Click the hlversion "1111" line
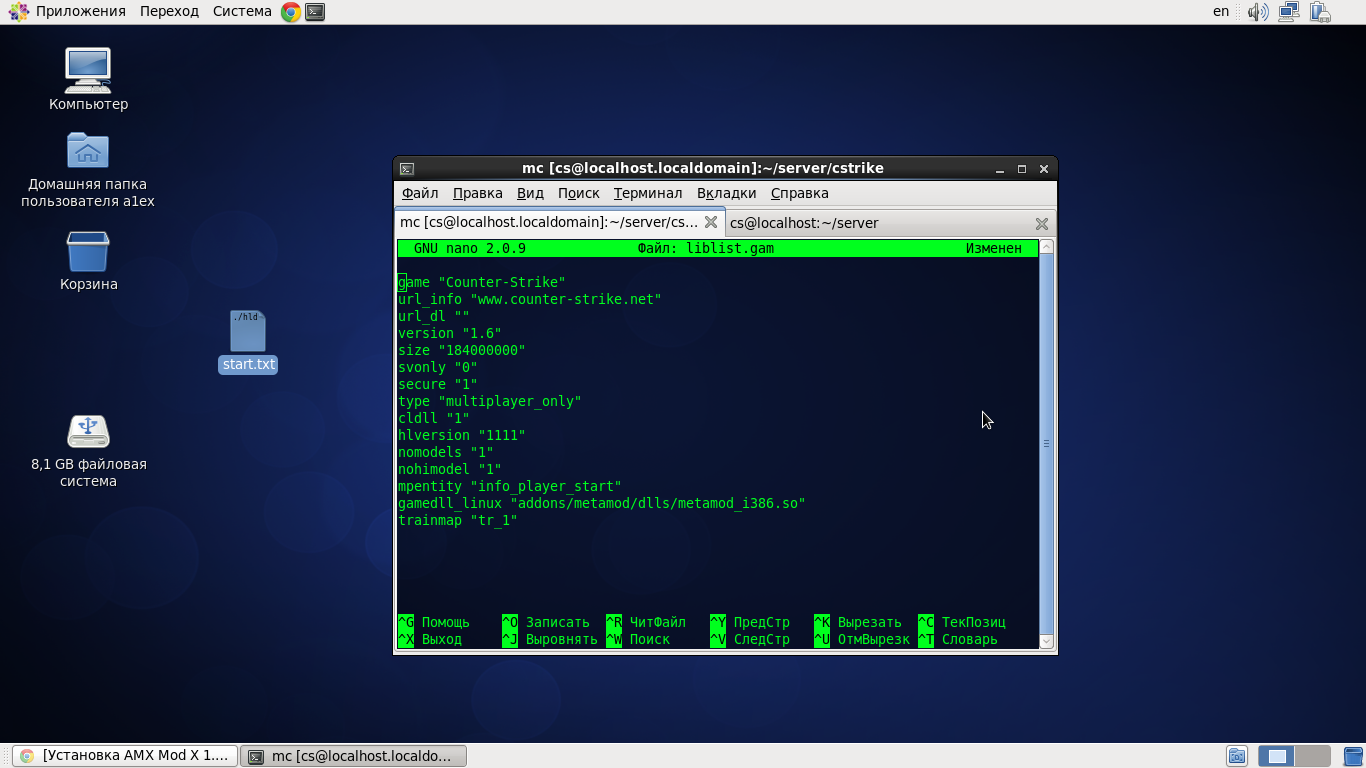The width and height of the screenshot is (1366, 768). 462,435
